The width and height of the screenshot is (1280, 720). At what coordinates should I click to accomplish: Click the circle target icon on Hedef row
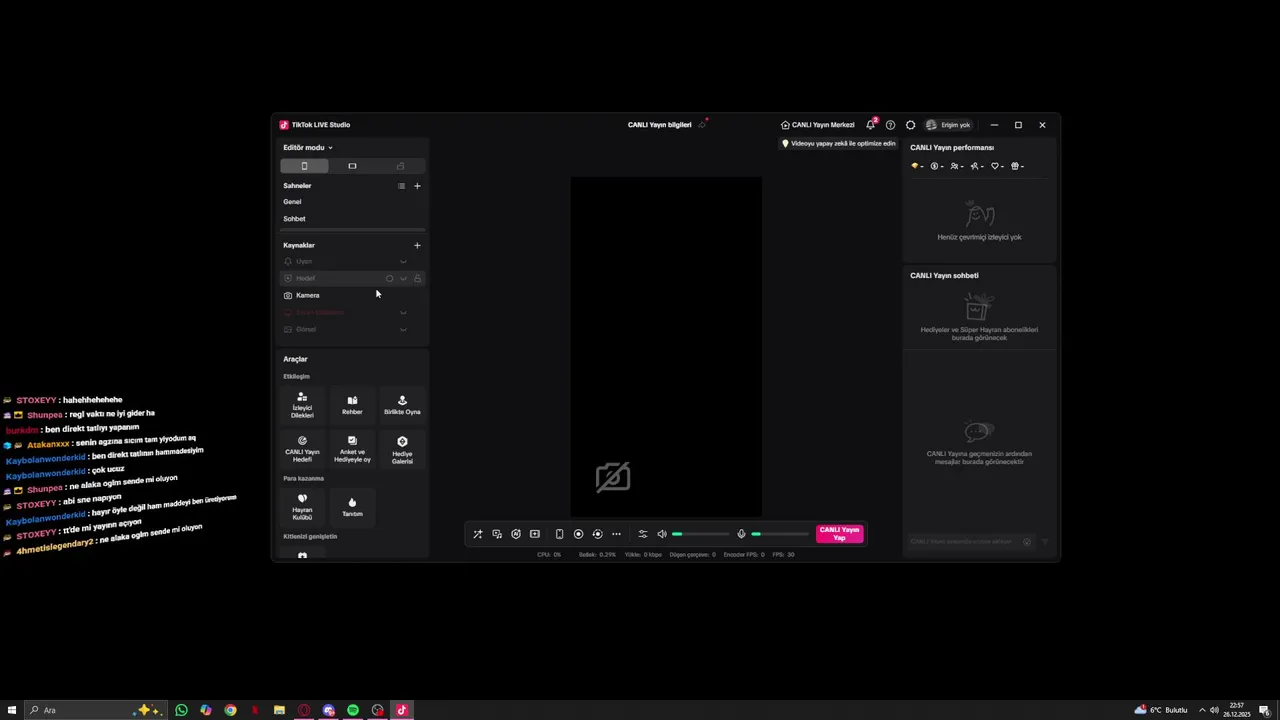coord(389,279)
